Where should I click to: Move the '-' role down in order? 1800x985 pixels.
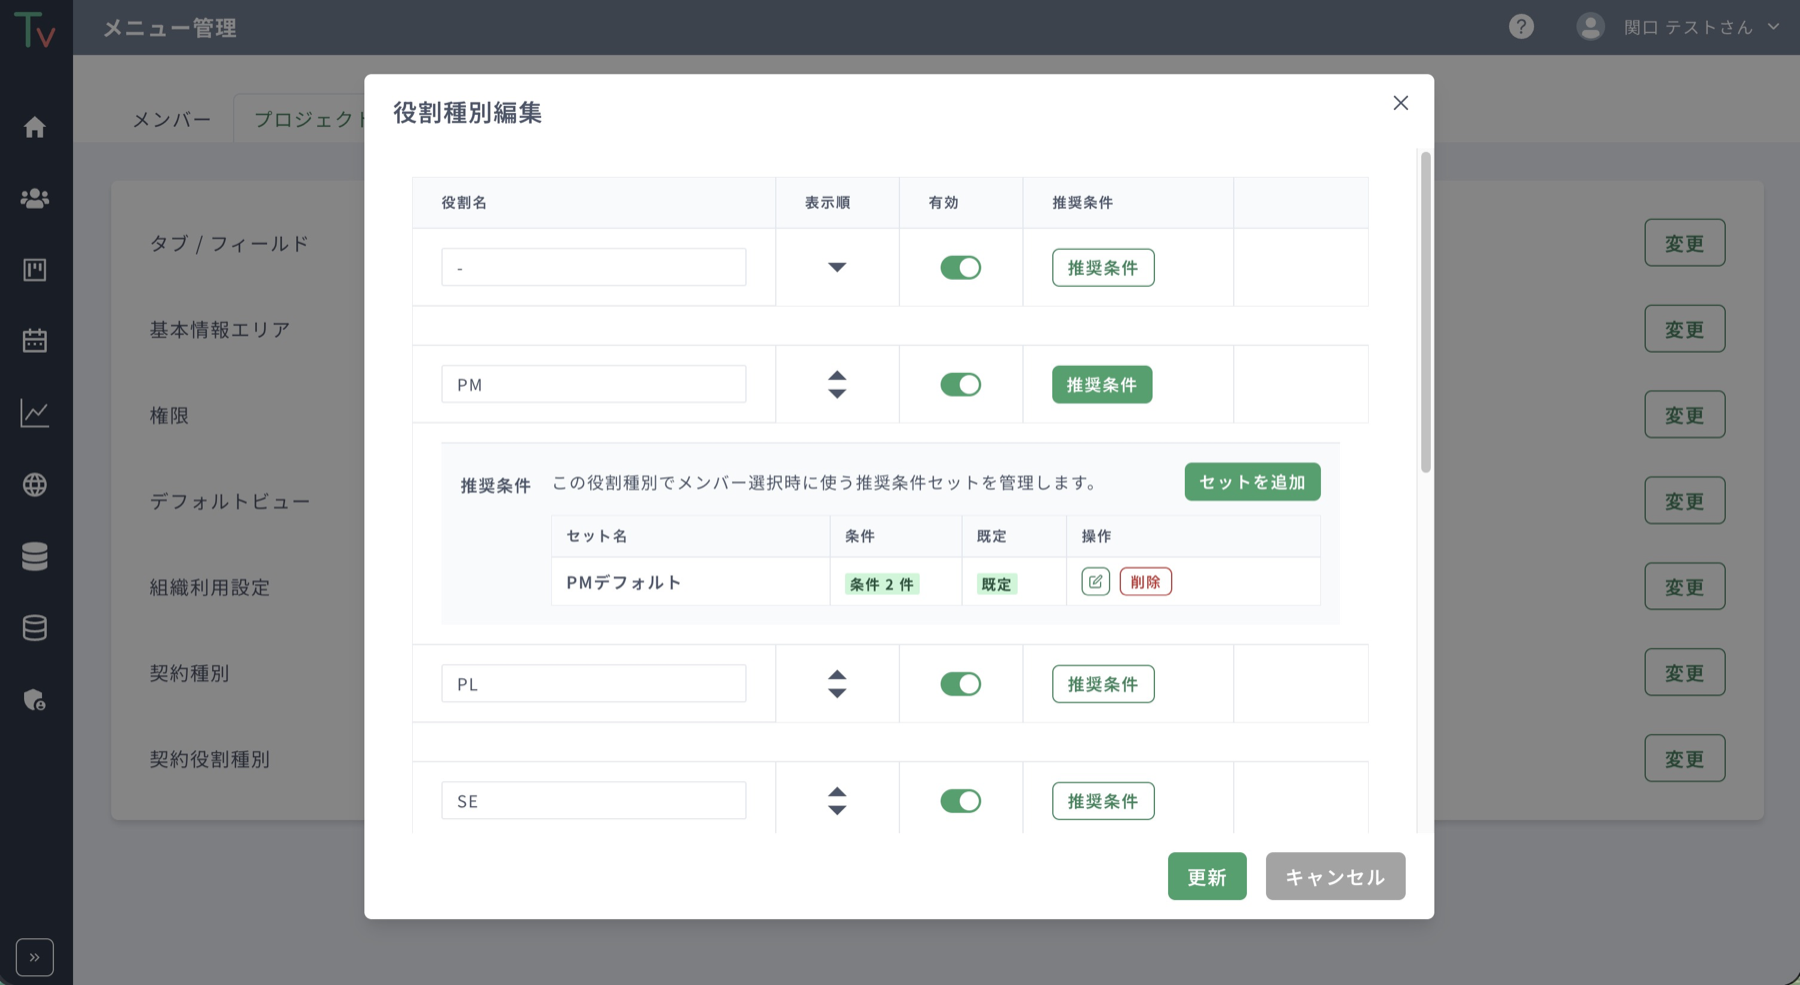837,267
